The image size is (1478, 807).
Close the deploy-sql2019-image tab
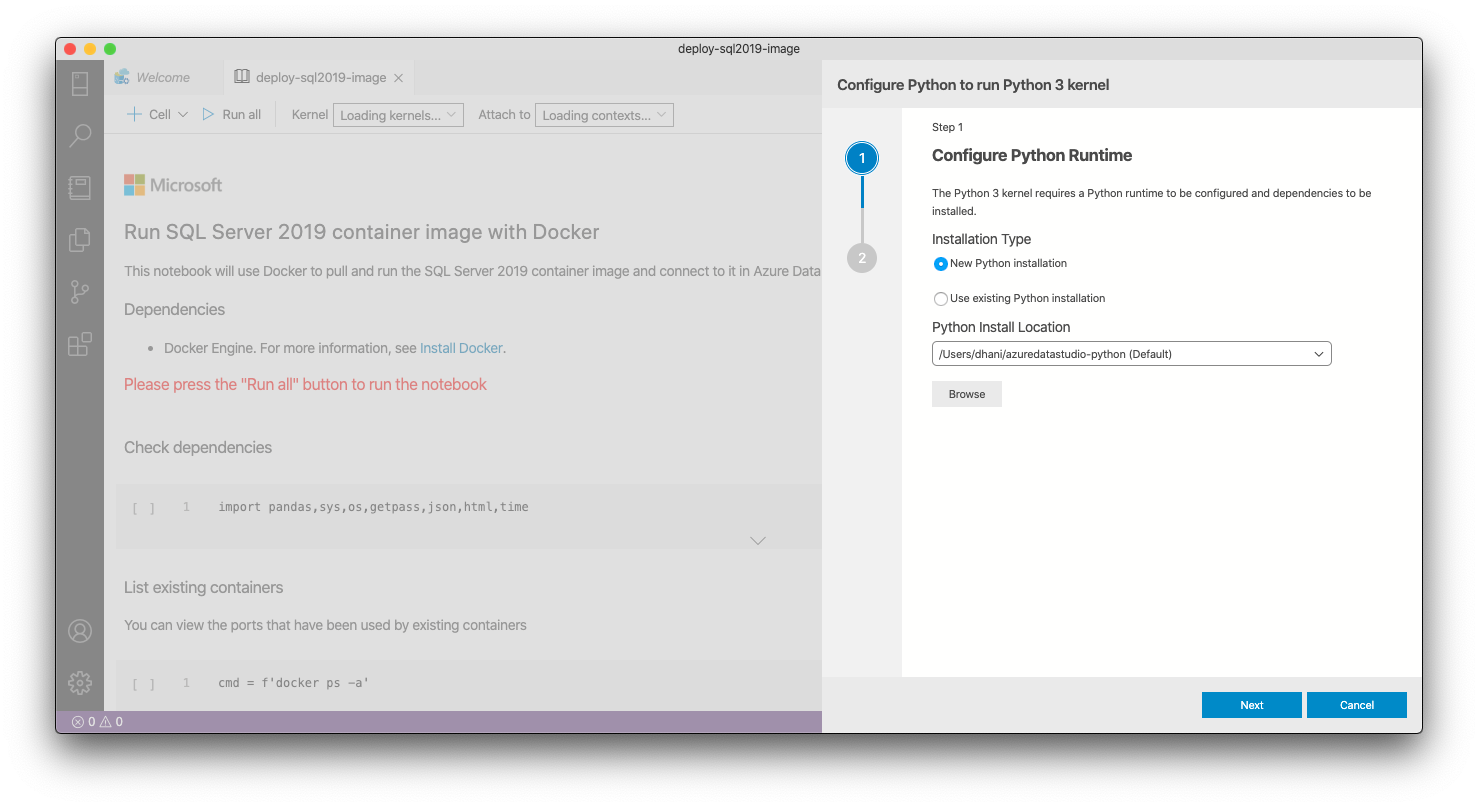[x=398, y=78]
